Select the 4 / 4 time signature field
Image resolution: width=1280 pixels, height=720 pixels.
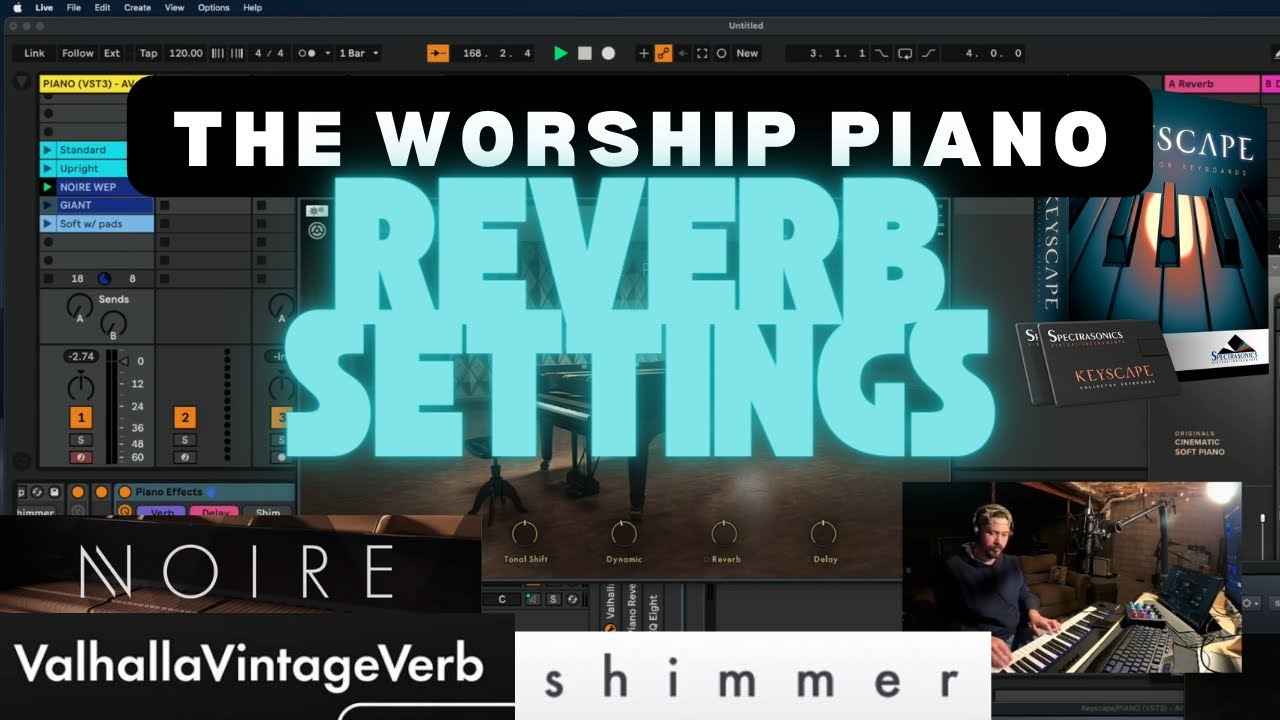[268, 53]
